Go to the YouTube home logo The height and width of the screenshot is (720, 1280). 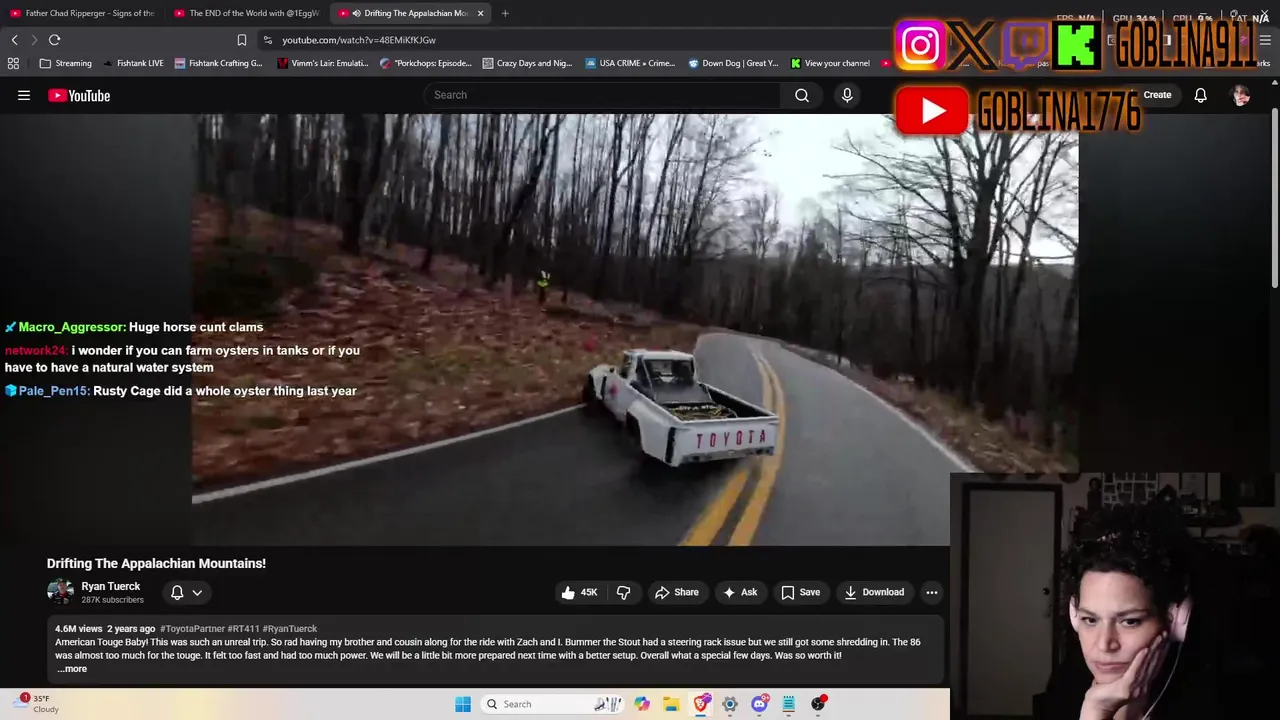pyautogui.click(x=79, y=95)
